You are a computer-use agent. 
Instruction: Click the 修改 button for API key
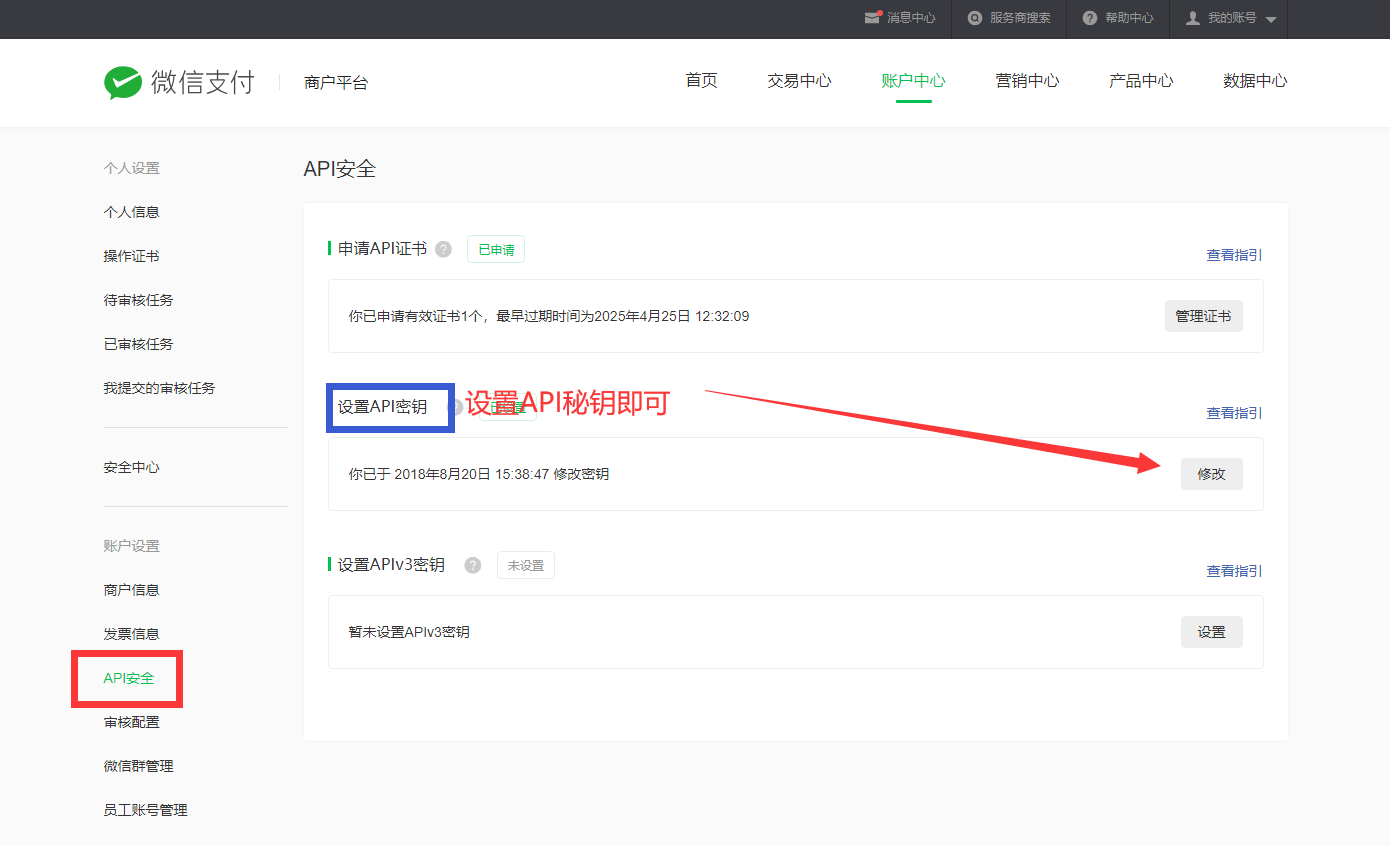tap(1212, 474)
